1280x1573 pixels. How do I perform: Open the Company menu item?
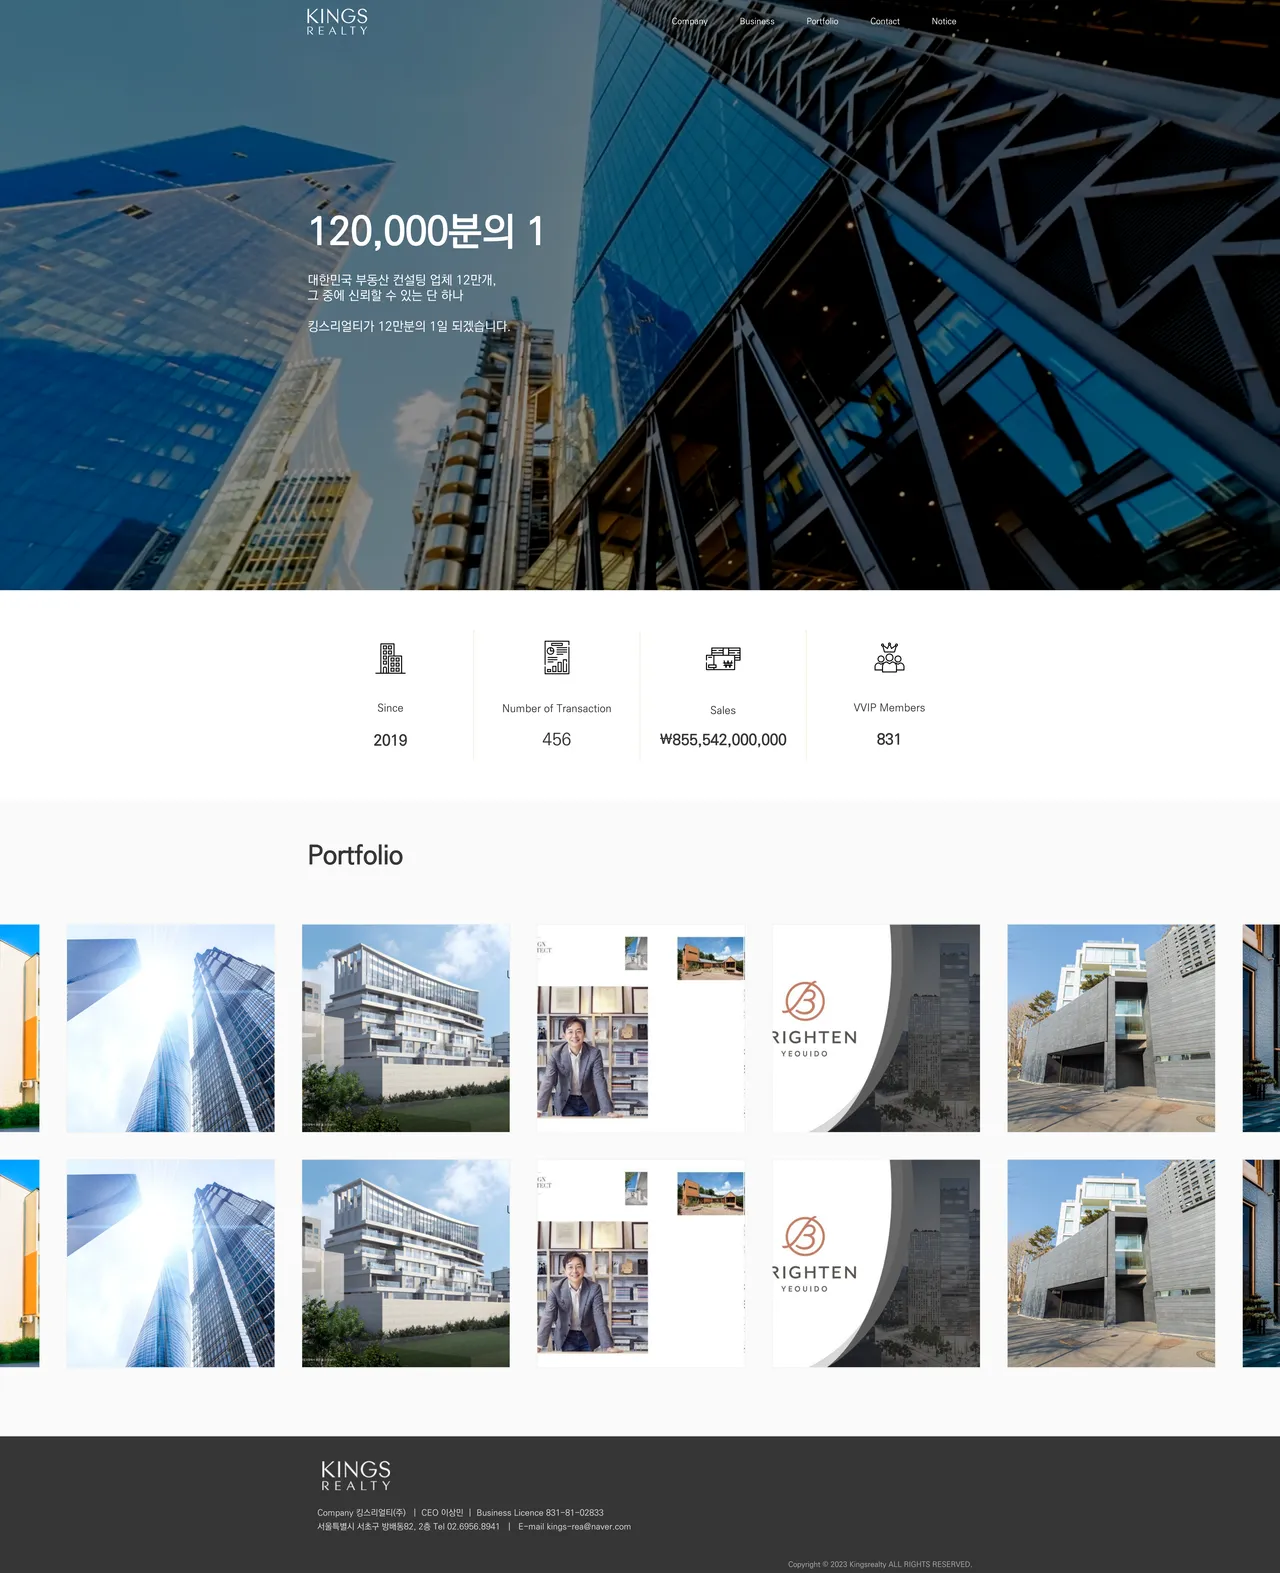point(689,21)
